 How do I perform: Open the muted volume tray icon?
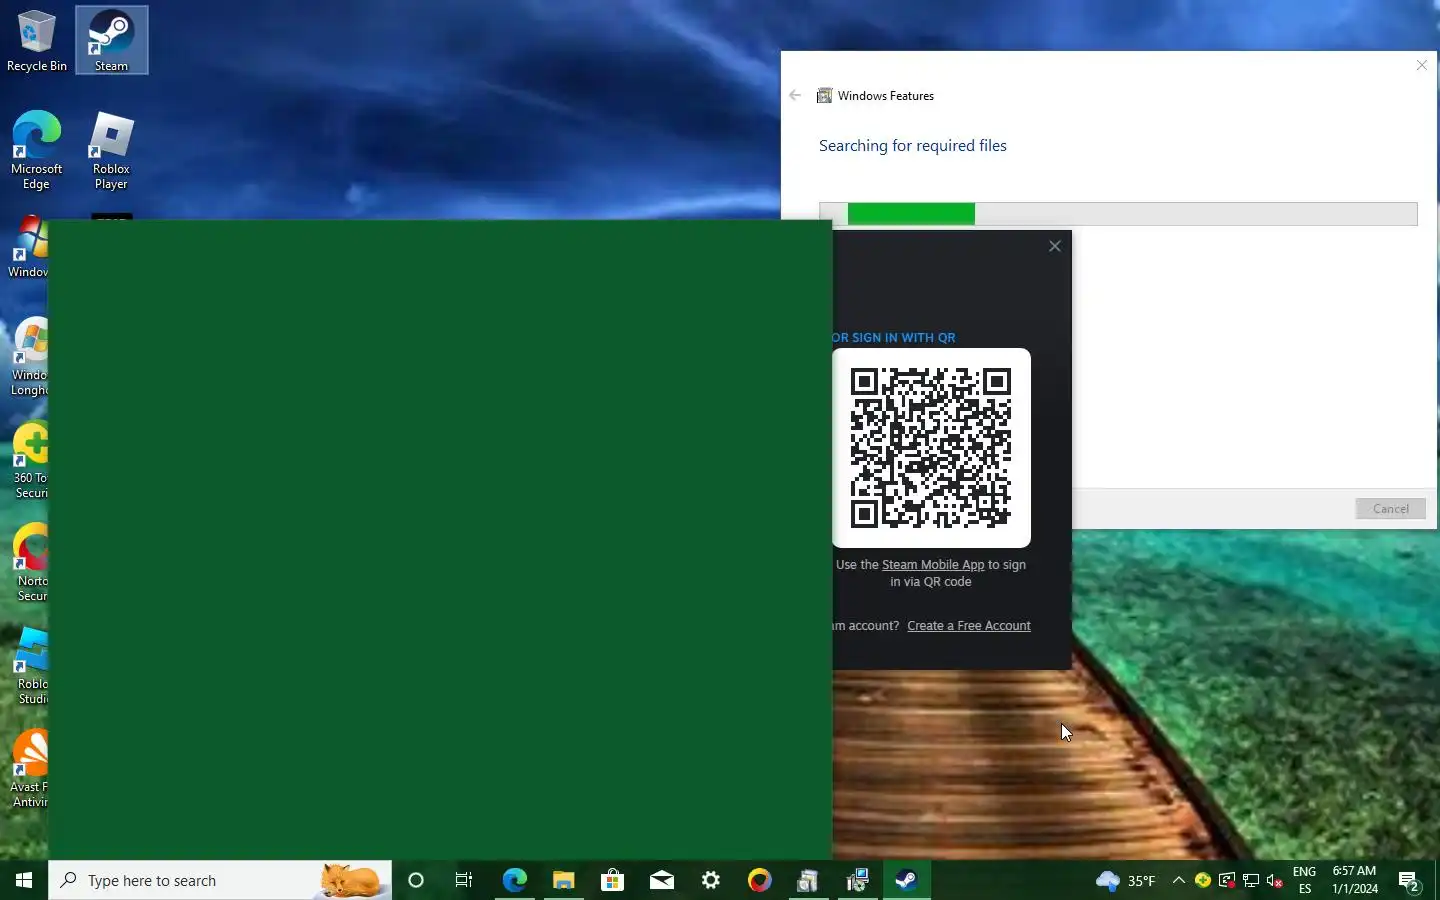pos(1275,880)
